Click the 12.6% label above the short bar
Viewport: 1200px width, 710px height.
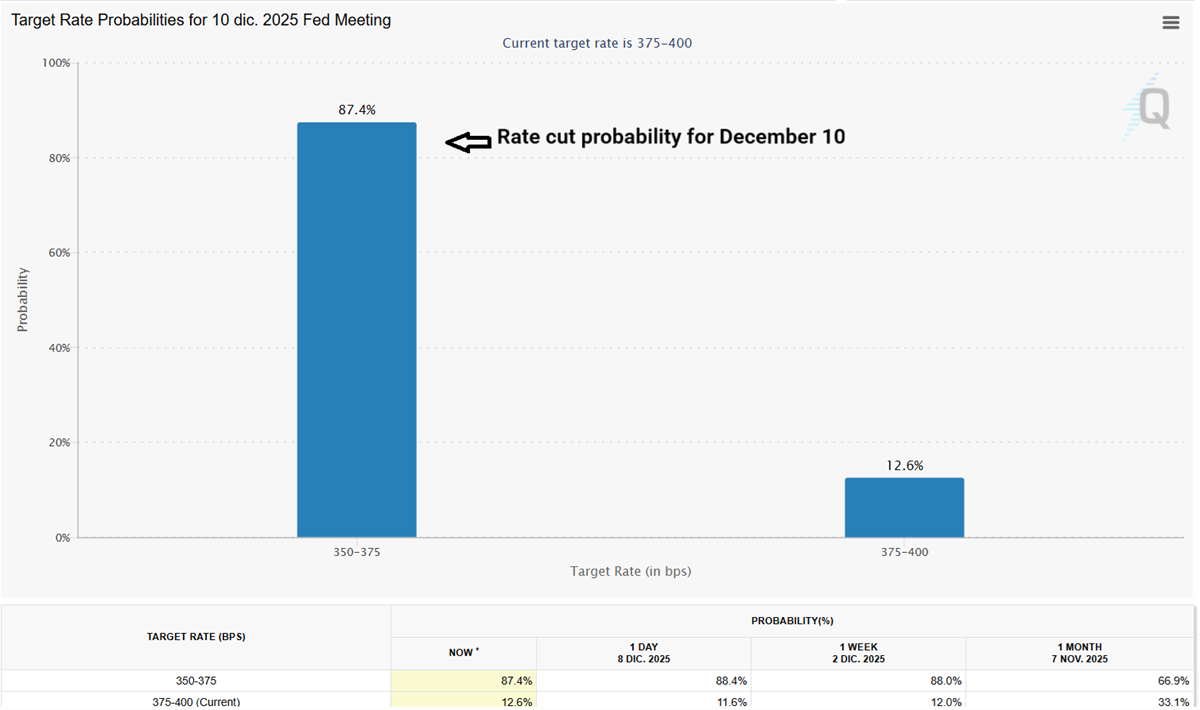[904, 464]
